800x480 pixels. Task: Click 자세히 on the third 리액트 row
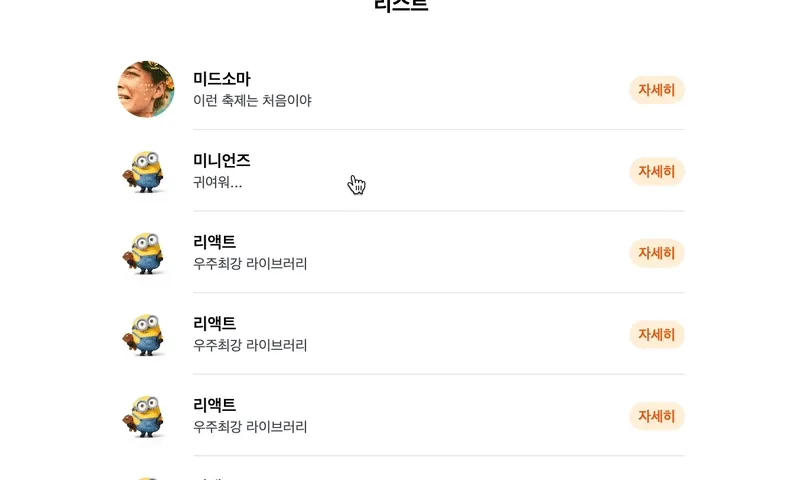tap(657, 416)
